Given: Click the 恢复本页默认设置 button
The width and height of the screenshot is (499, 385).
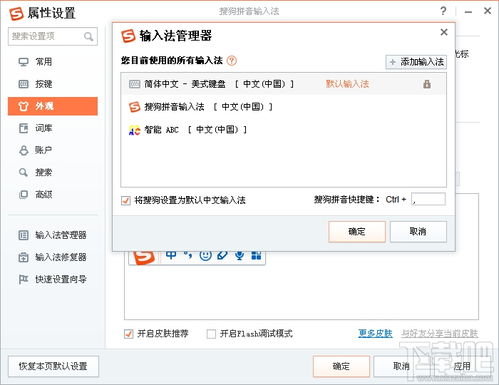Looking at the screenshot, I should click(x=53, y=366).
